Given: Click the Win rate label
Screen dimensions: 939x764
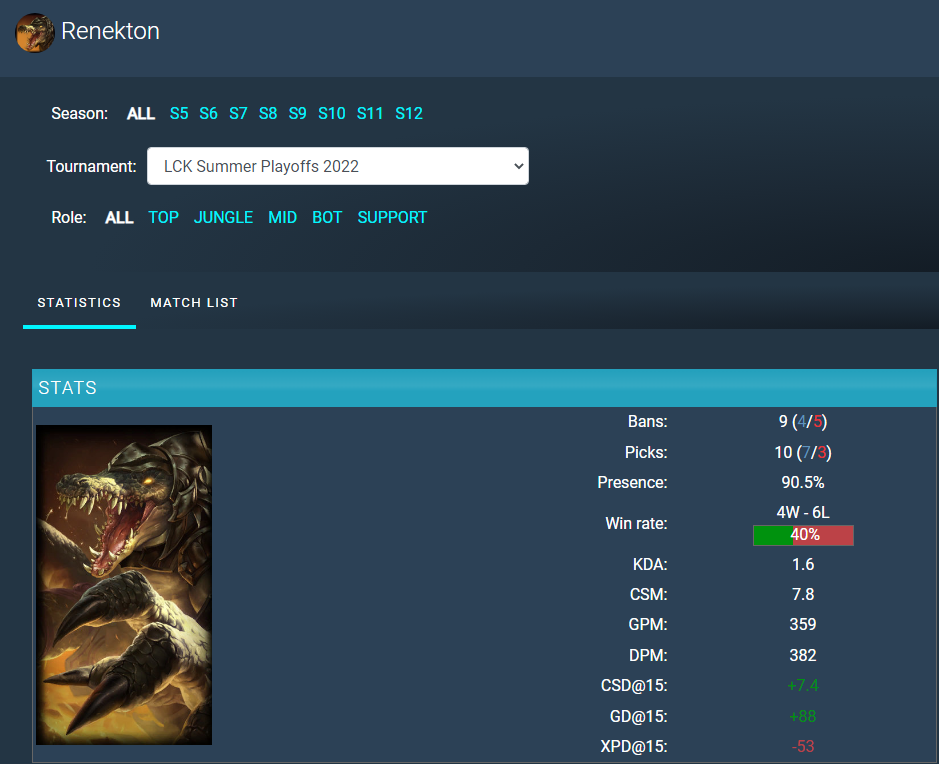Looking at the screenshot, I should coord(637,524).
